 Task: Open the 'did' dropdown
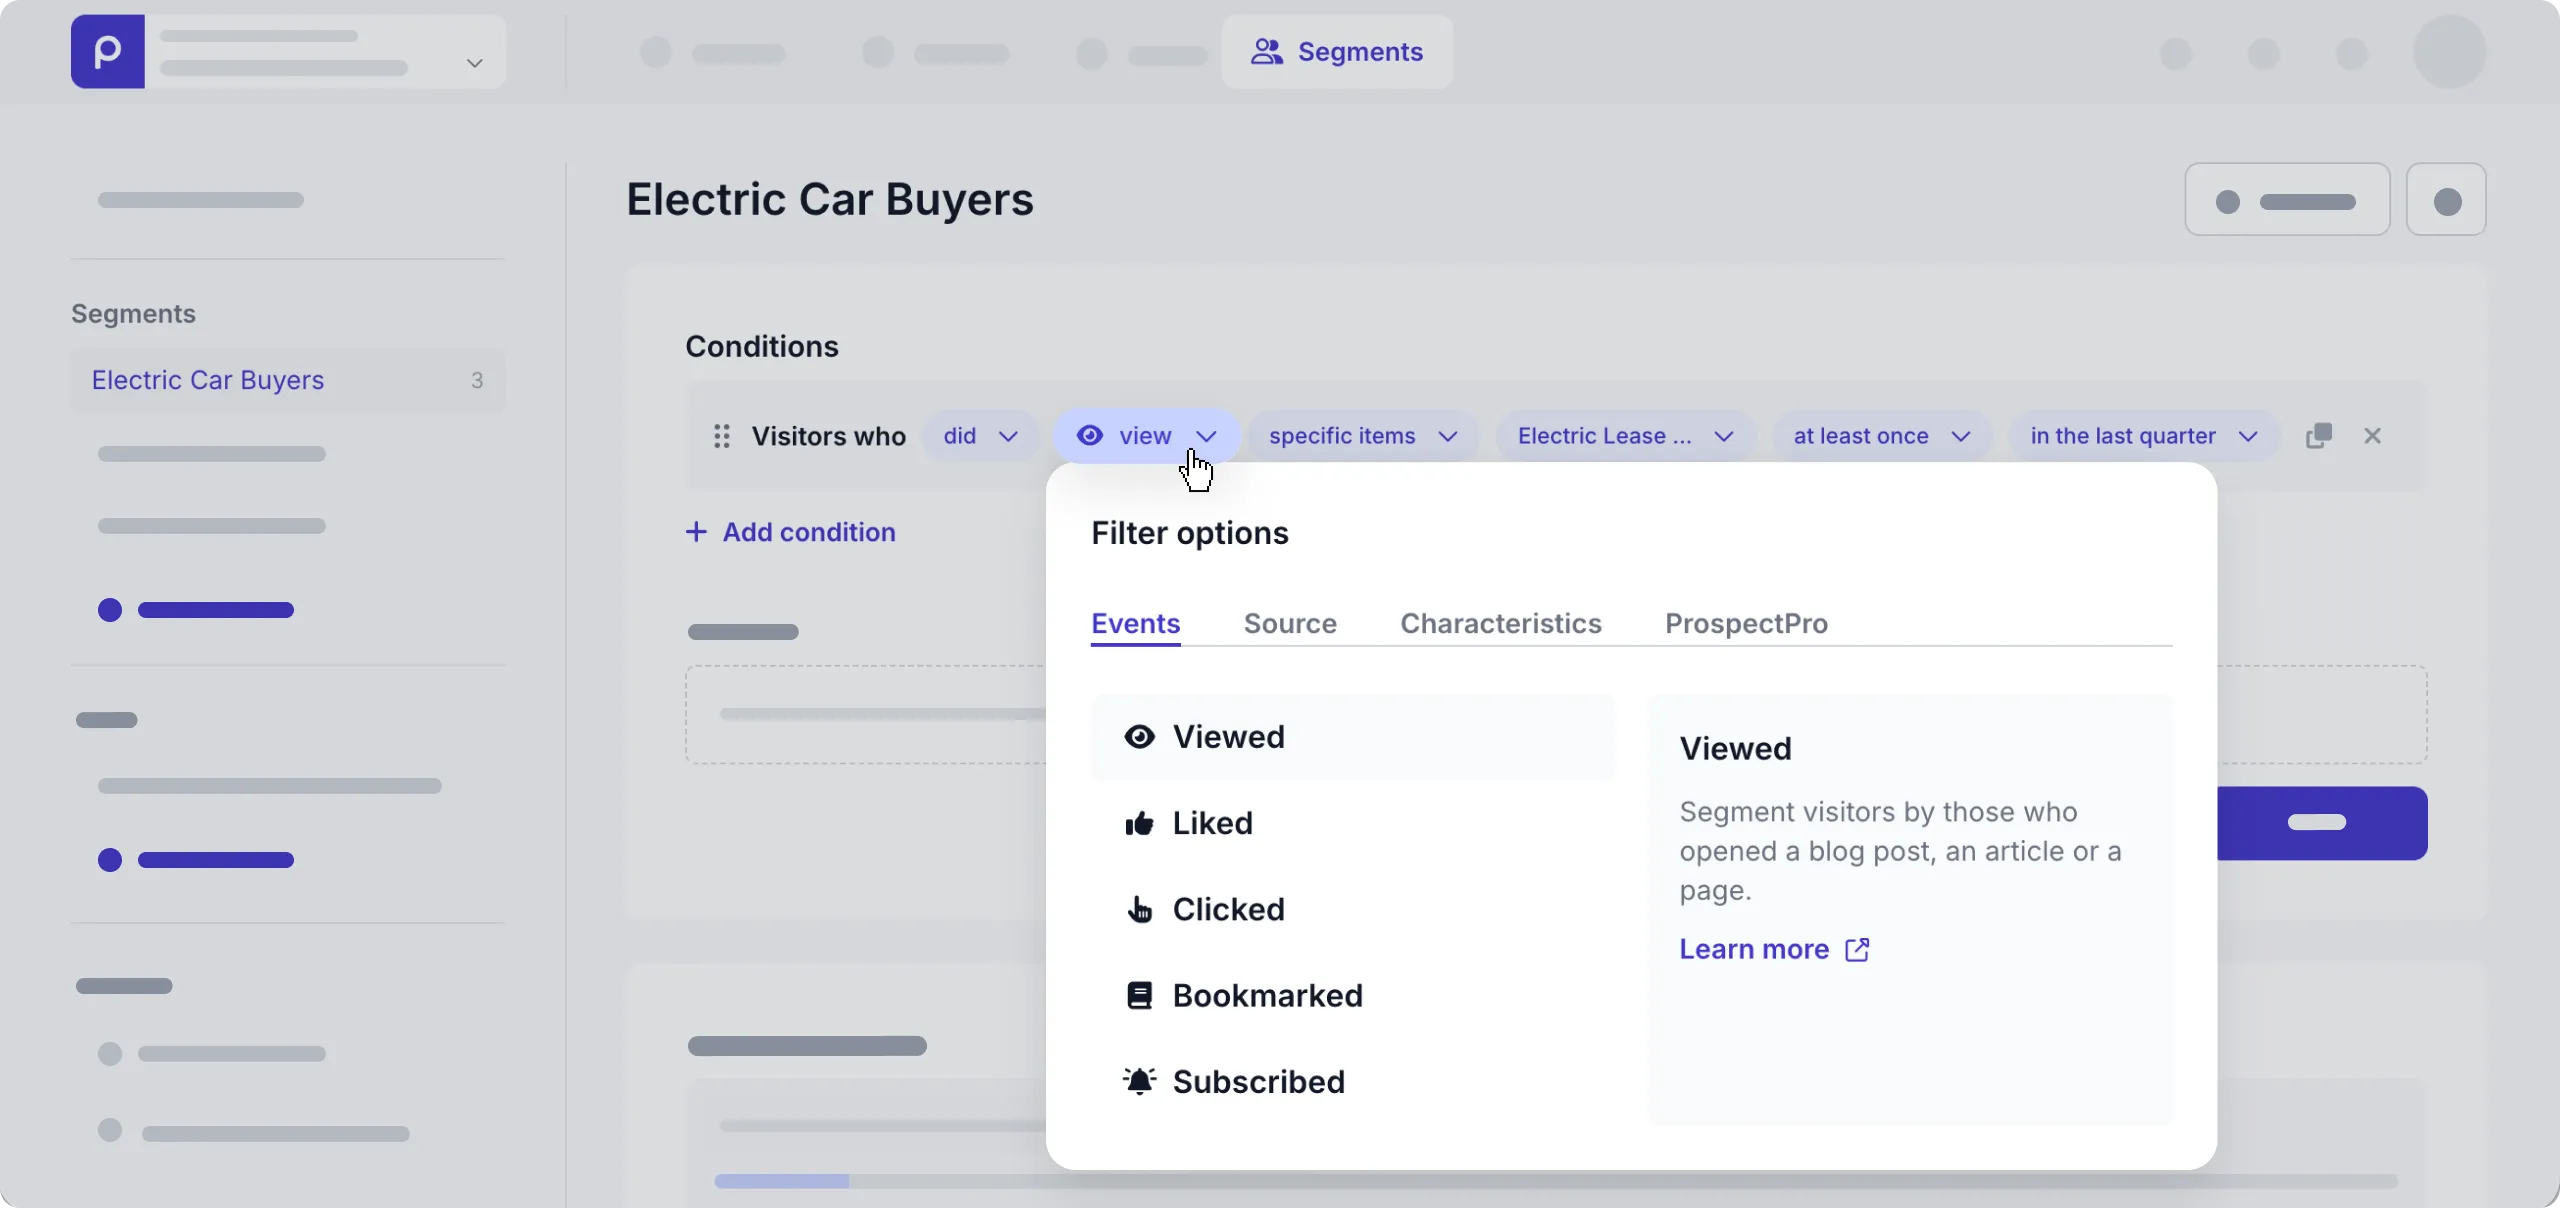pyautogui.click(x=980, y=436)
